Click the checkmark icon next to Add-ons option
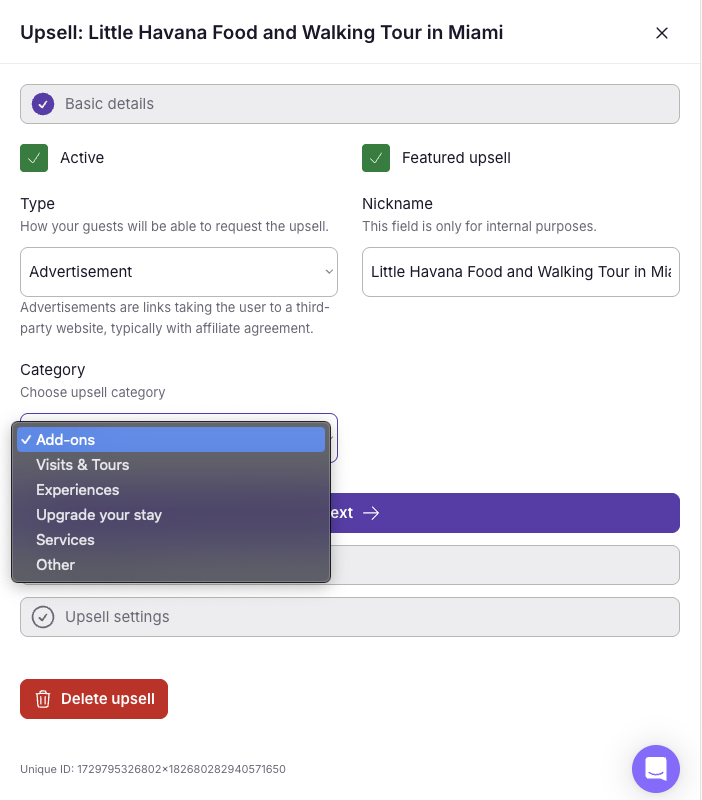 pyautogui.click(x=27, y=439)
